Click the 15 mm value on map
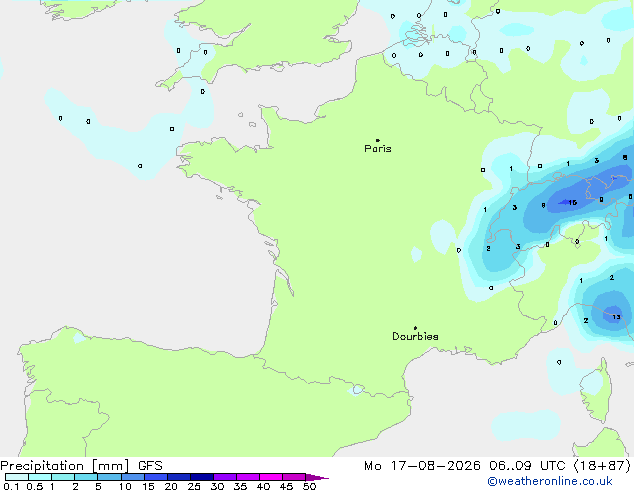The height and width of the screenshot is (490, 634). coord(573,203)
